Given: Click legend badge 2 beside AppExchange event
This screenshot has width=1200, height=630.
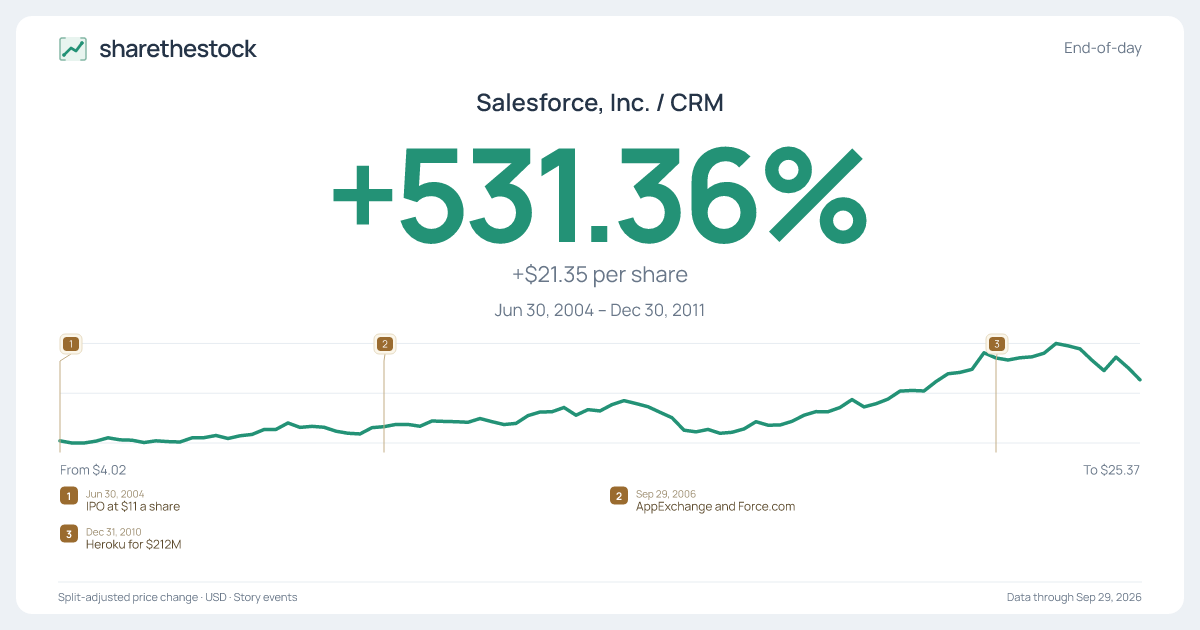Looking at the screenshot, I should pos(619,496).
